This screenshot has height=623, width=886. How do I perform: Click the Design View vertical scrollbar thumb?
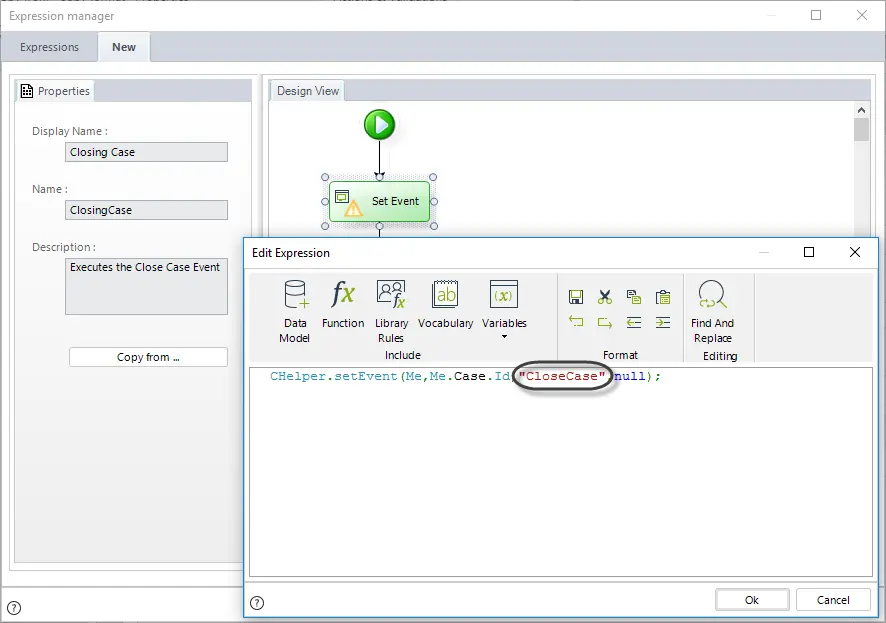(x=861, y=129)
